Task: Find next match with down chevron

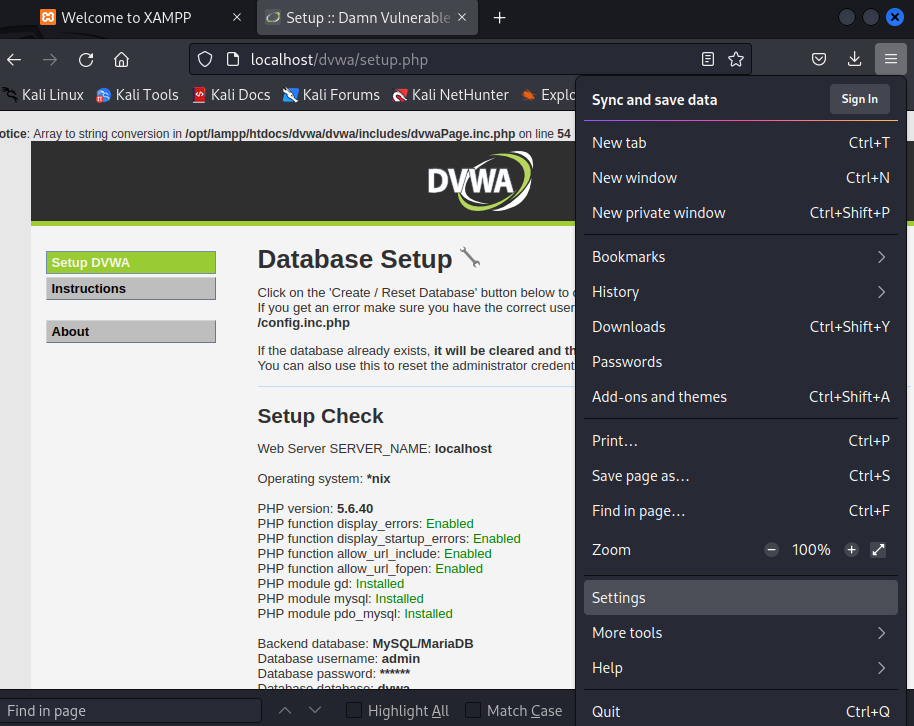Action: pyautogui.click(x=315, y=710)
